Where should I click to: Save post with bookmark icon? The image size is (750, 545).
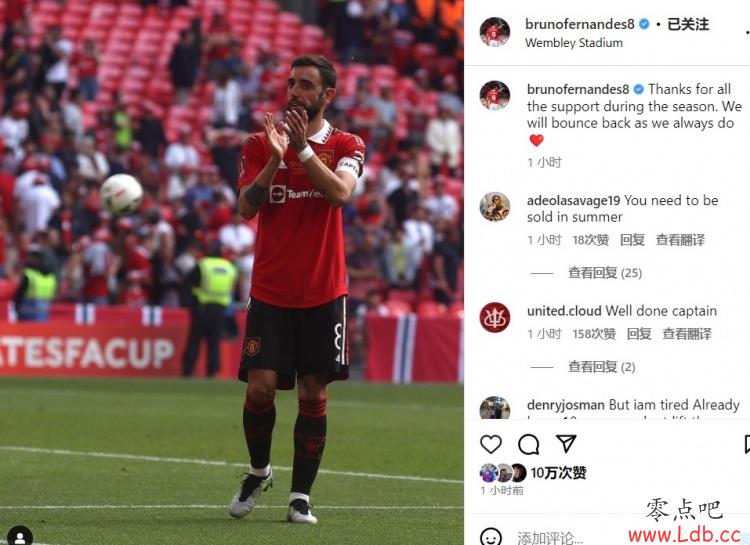pyautogui.click(x=747, y=445)
